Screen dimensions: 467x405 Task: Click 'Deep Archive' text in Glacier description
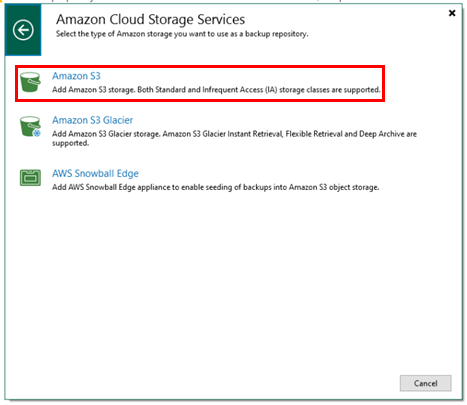(x=377, y=134)
